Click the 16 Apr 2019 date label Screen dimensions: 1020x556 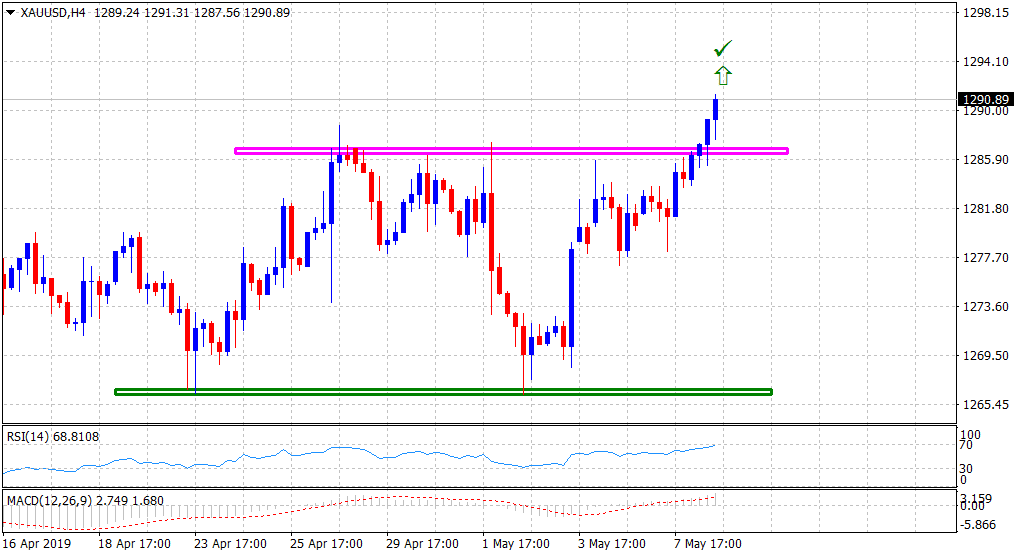tap(36, 544)
